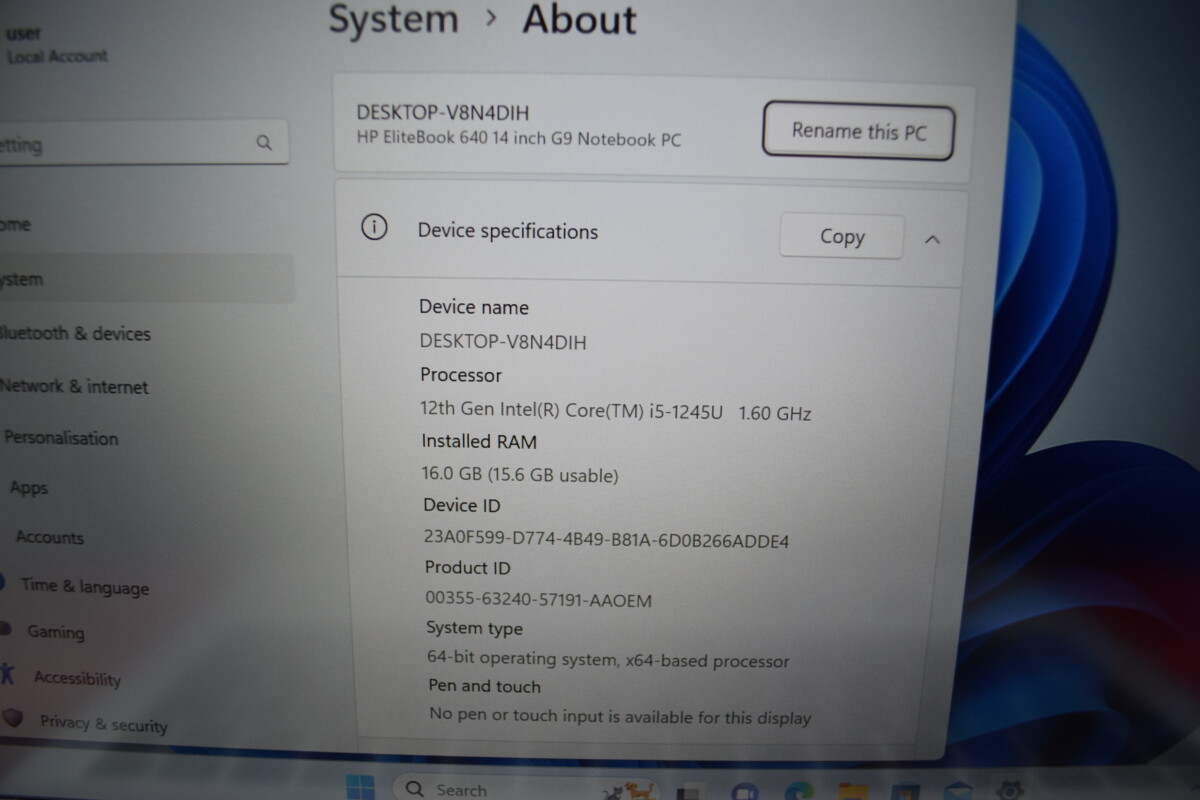
Task: Click the Device specifications heading
Action: (x=508, y=231)
